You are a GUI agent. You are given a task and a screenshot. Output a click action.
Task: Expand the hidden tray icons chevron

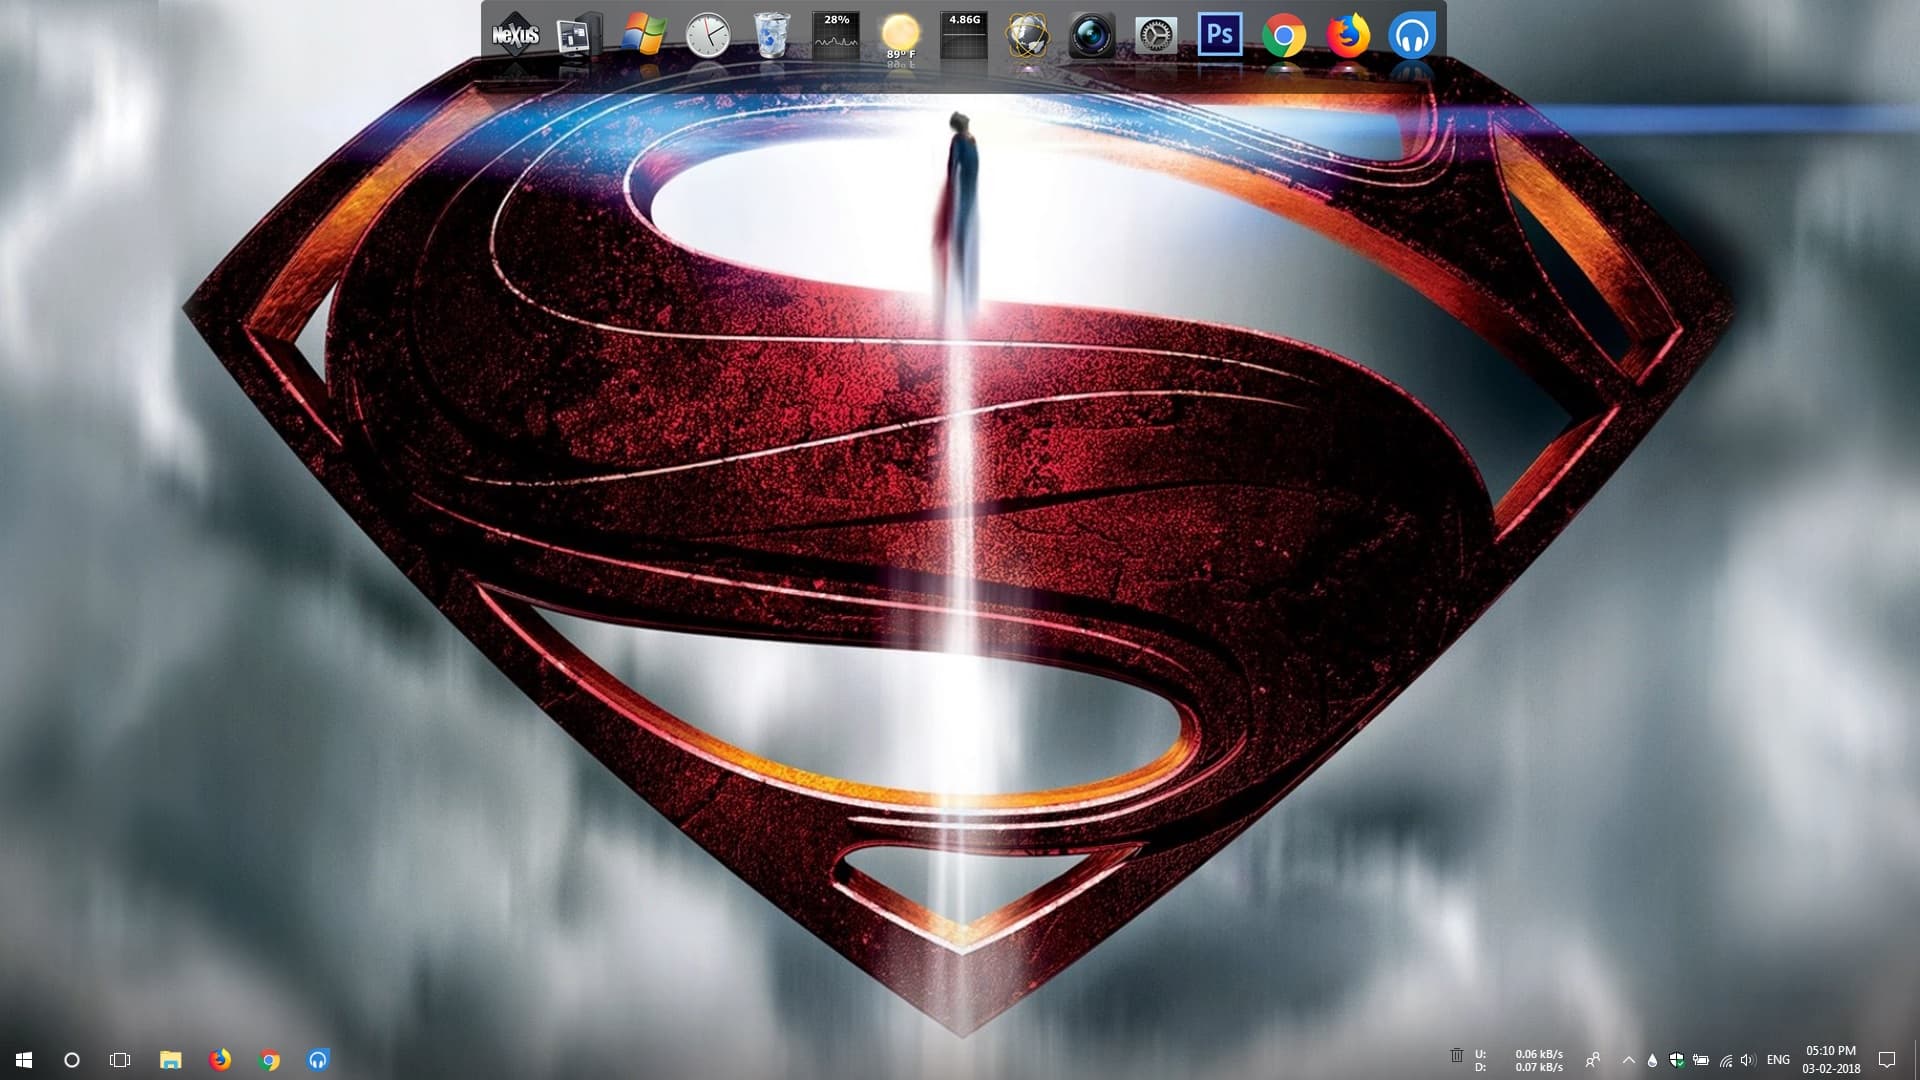point(1629,1060)
